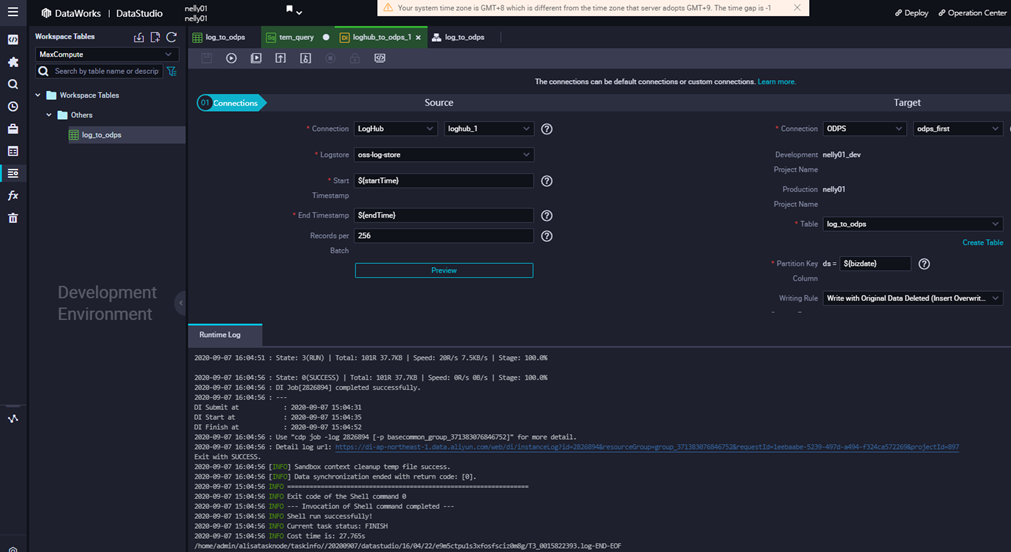This screenshot has width=1011, height=552.
Task: Switch to the first log_to_odps table tab
Action: click(225, 37)
